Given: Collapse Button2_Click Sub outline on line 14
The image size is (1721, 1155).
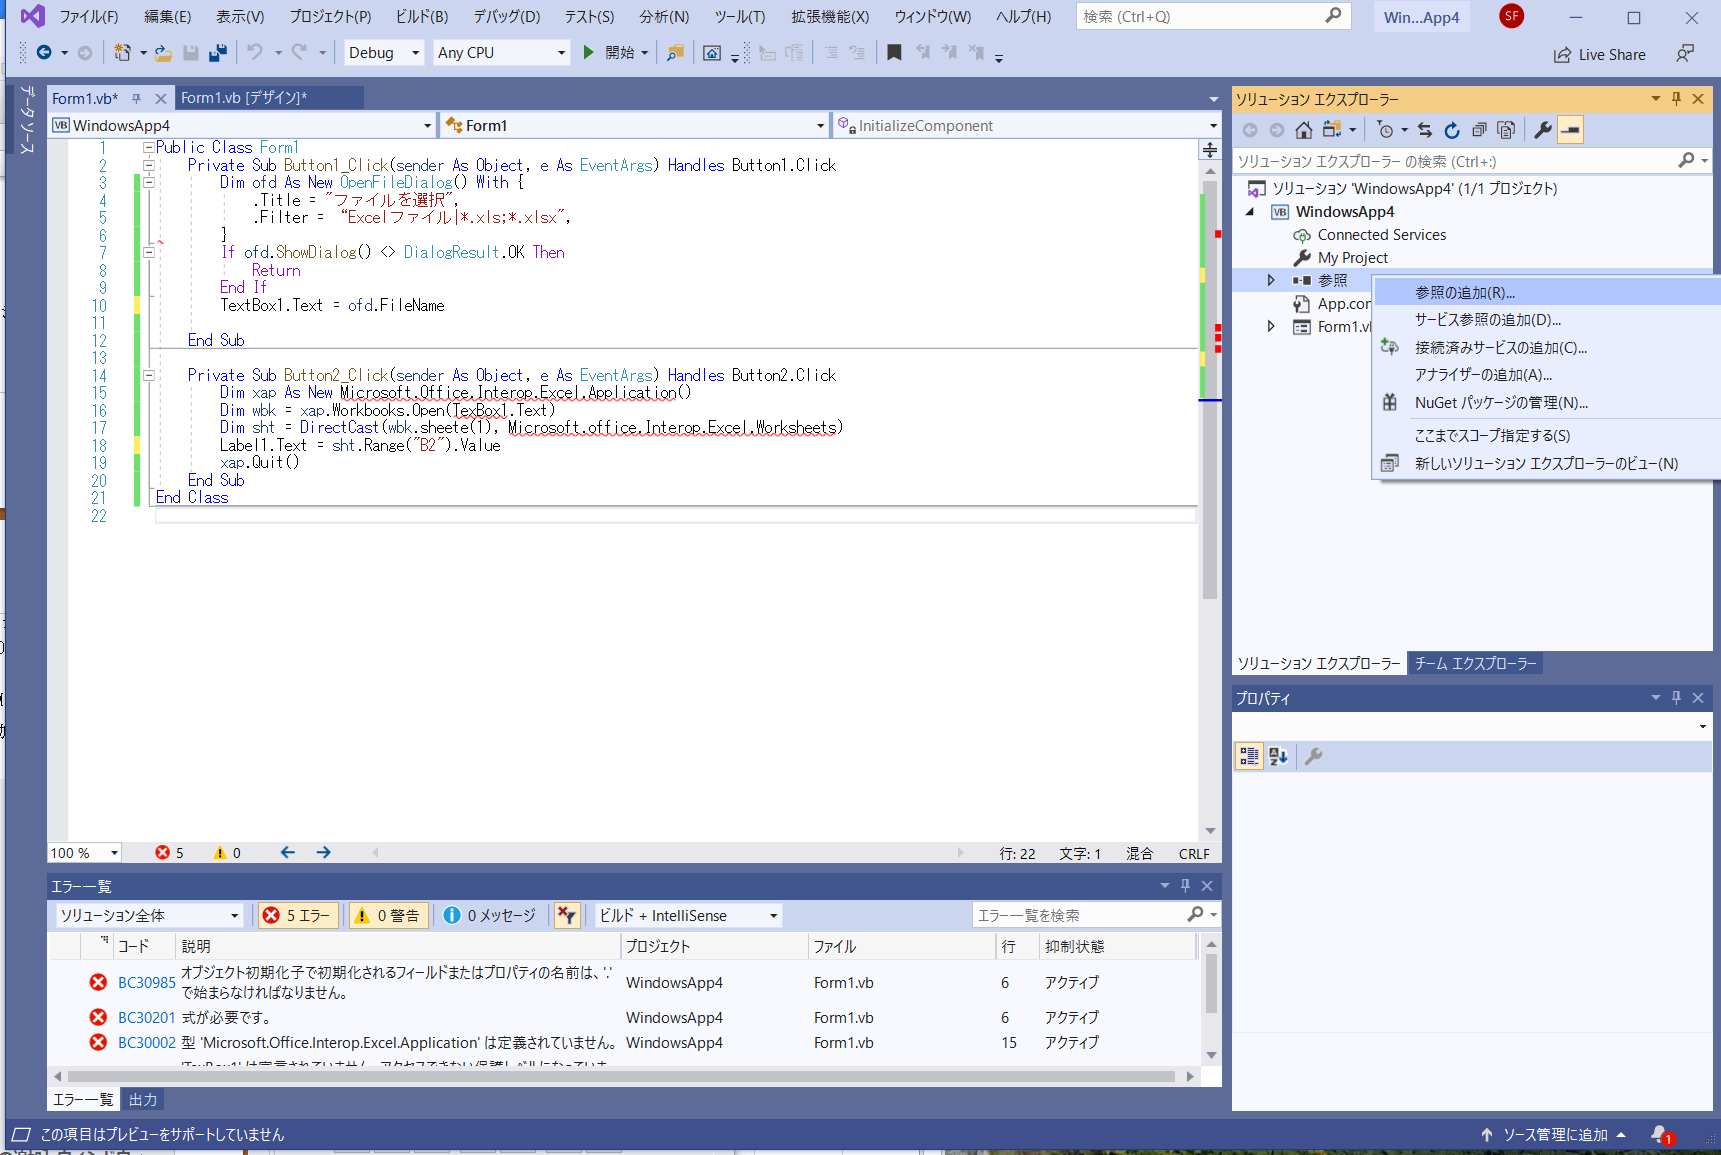Looking at the screenshot, I should pos(148,375).
